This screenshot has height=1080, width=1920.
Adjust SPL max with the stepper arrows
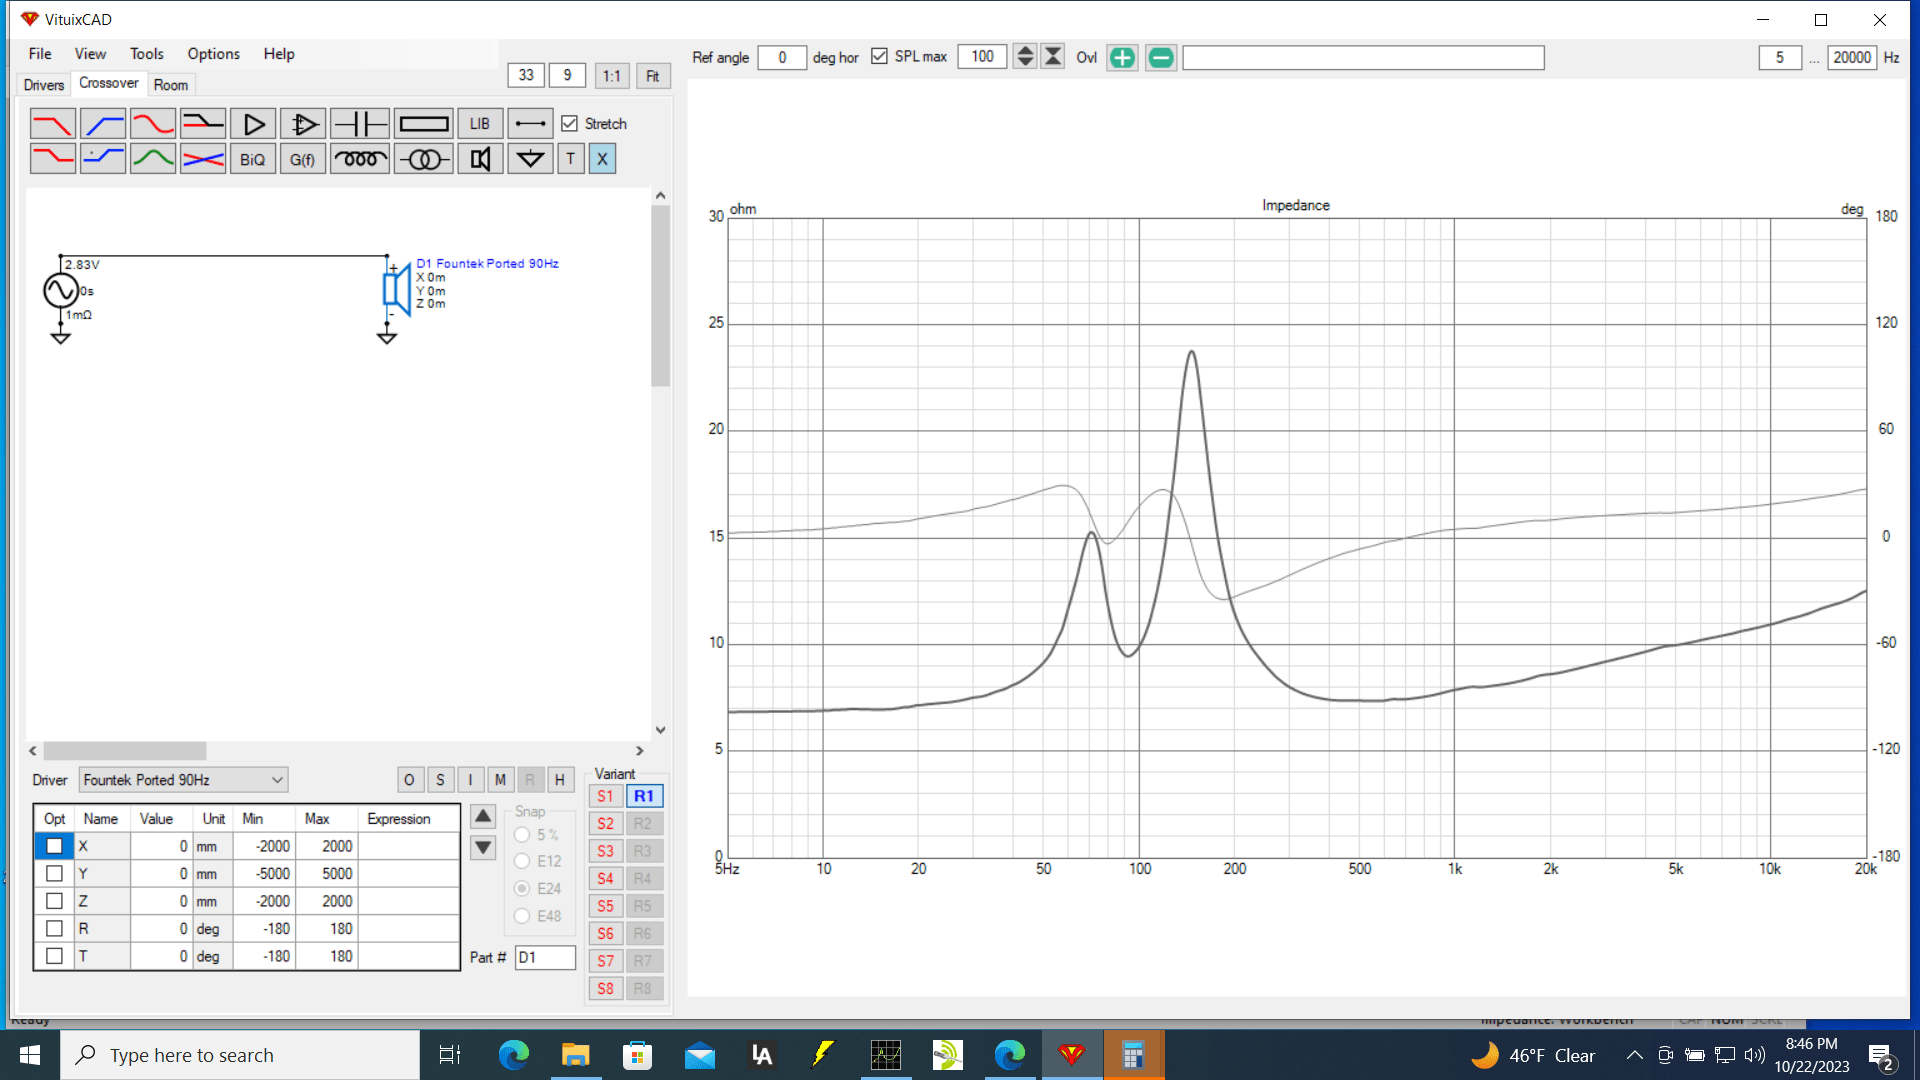(1025, 57)
